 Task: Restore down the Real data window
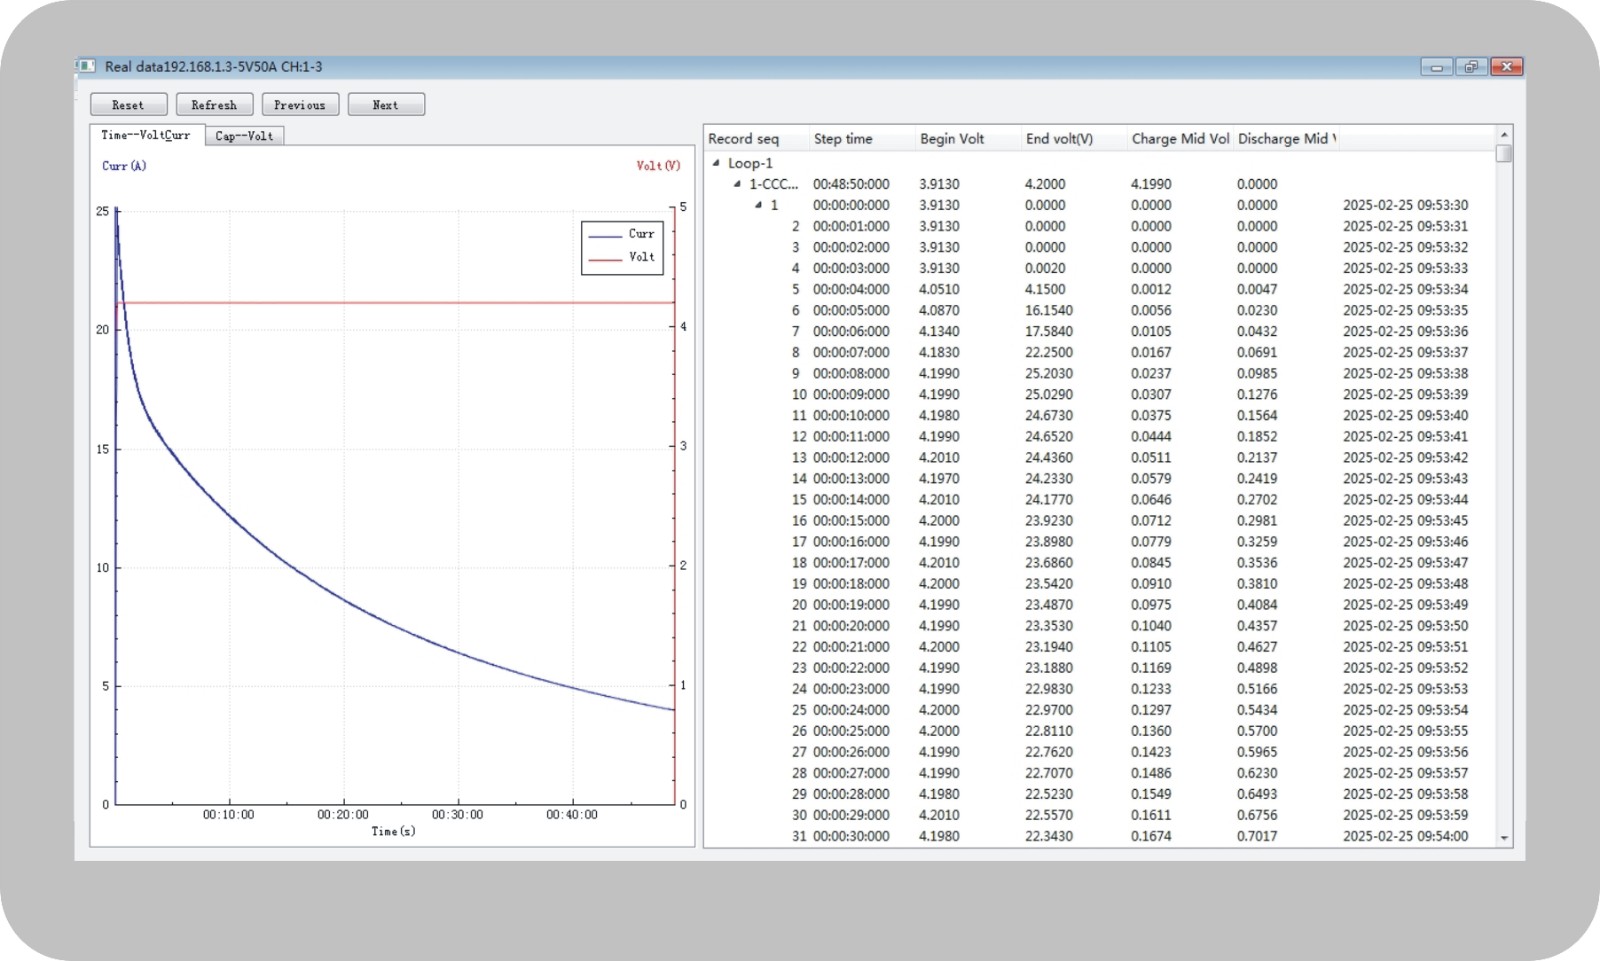[1471, 67]
